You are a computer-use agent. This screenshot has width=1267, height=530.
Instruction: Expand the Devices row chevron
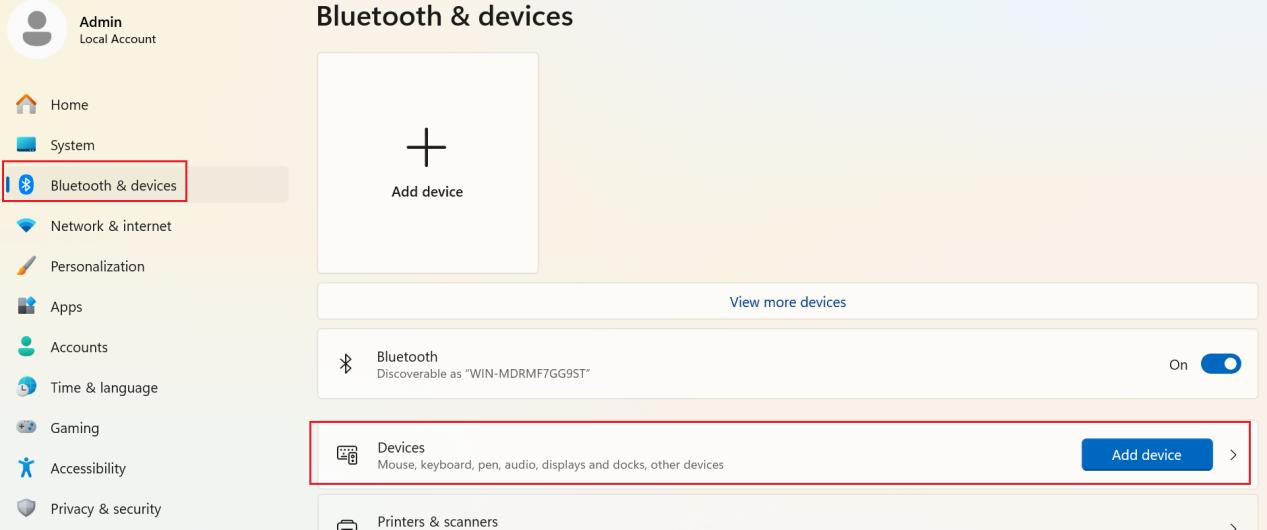[1233, 455]
